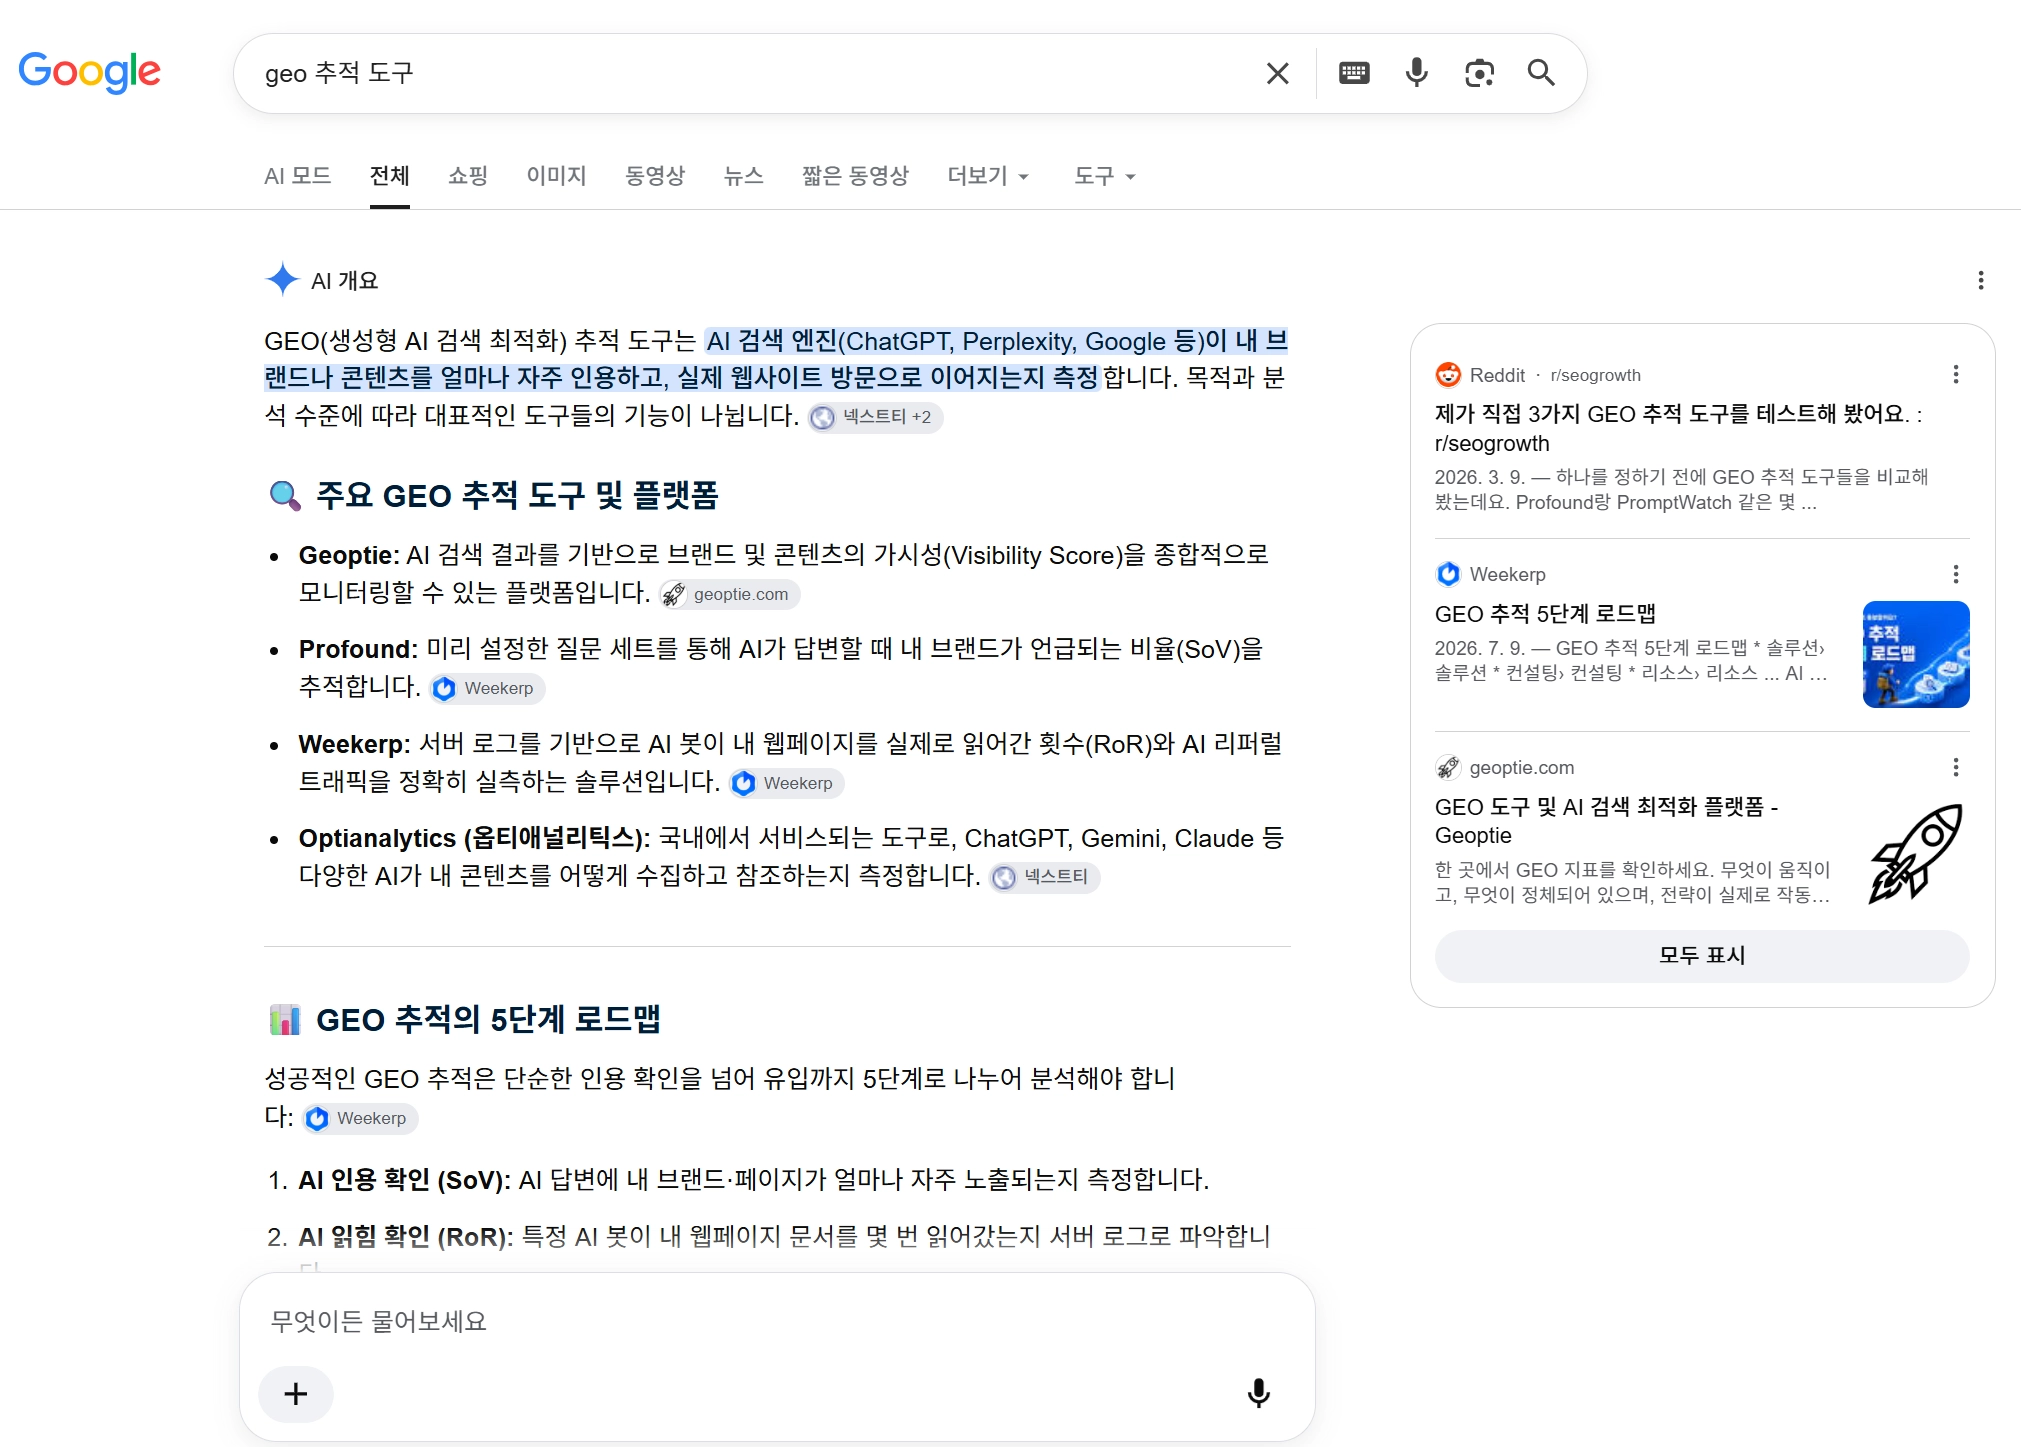The width and height of the screenshot is (2021, 1447).
Task: Start voice input in the ask box
Action: [1258, 1393]
